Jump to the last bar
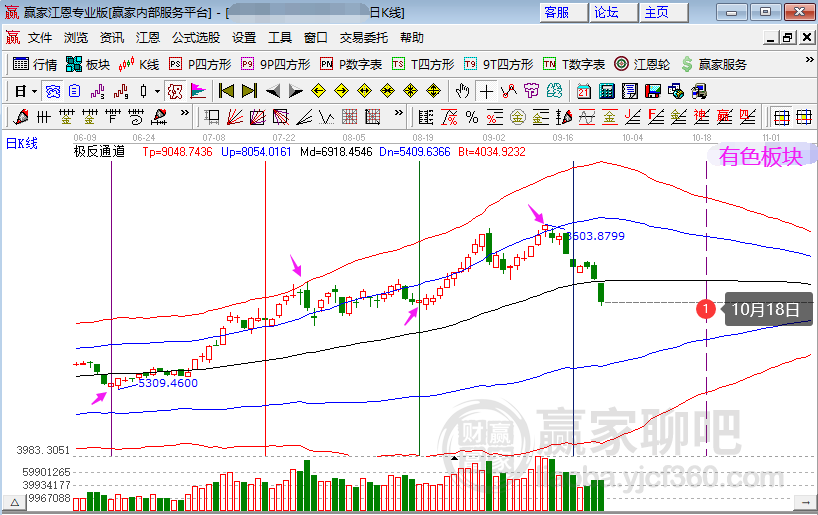The width and height of the screenshot is (818, 515). (249, 91)
